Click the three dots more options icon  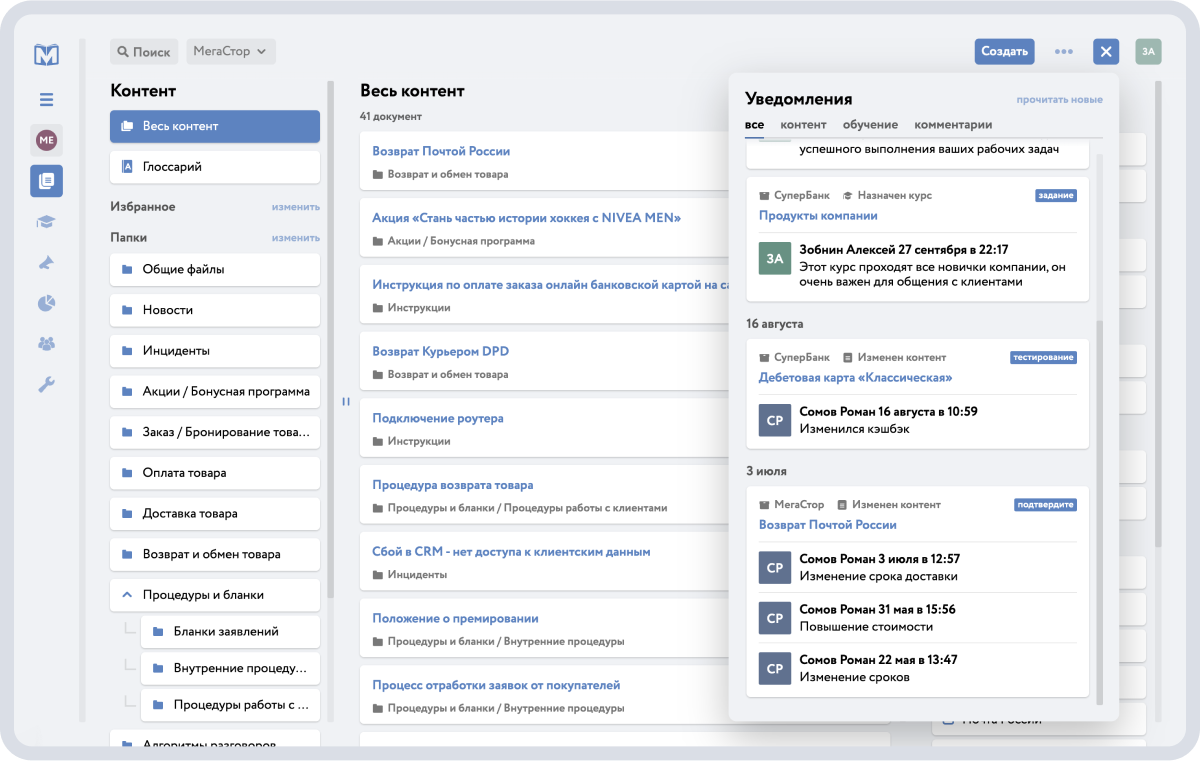pos(1064,51)
